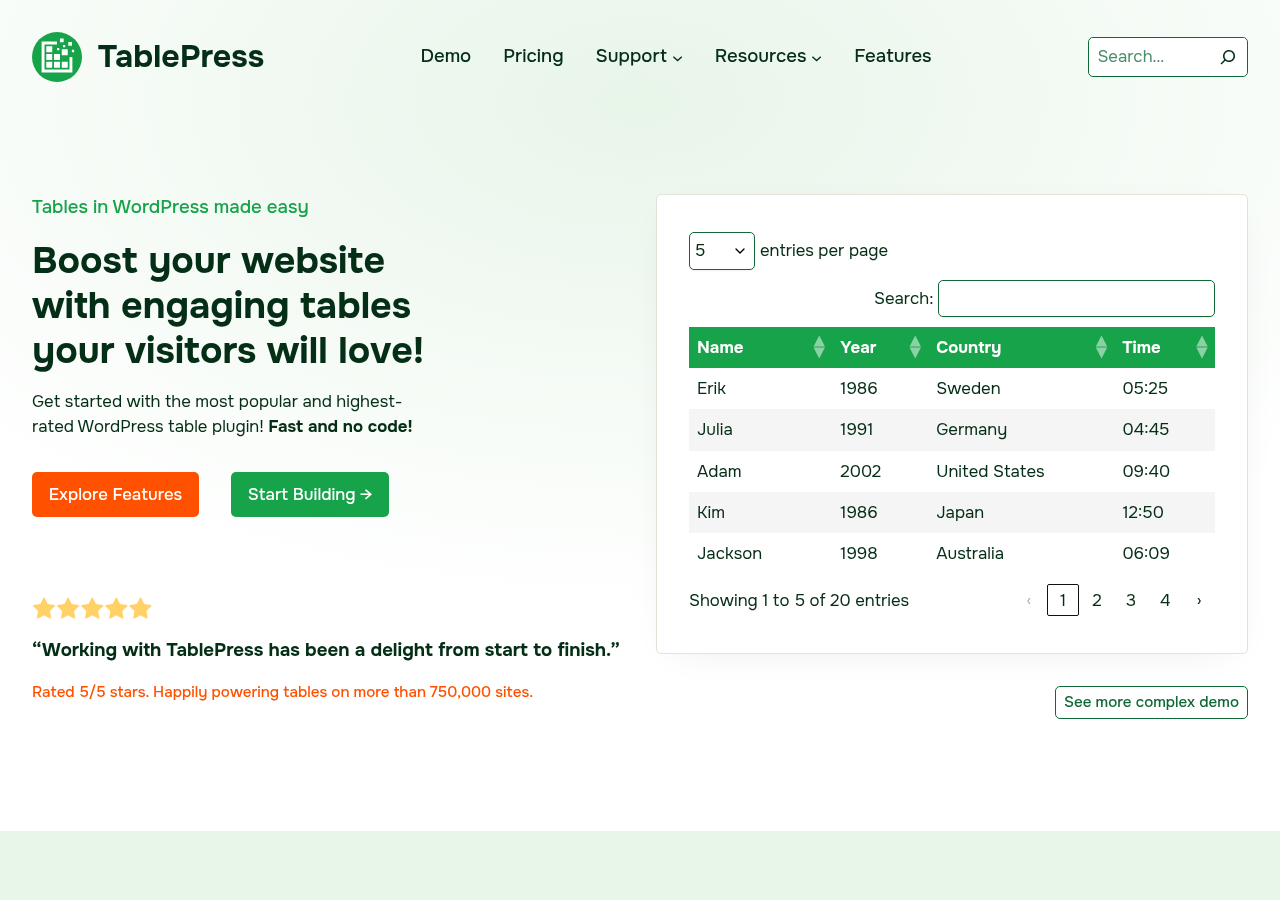Open the Rated 5/5 stars link
This screenshot has width=1280, height=900.
tap(282, 692)
